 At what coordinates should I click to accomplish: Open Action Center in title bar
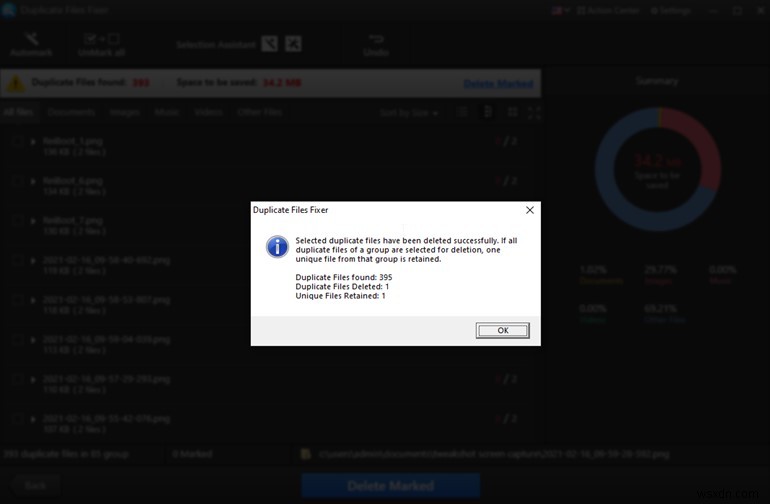[608, 10]
